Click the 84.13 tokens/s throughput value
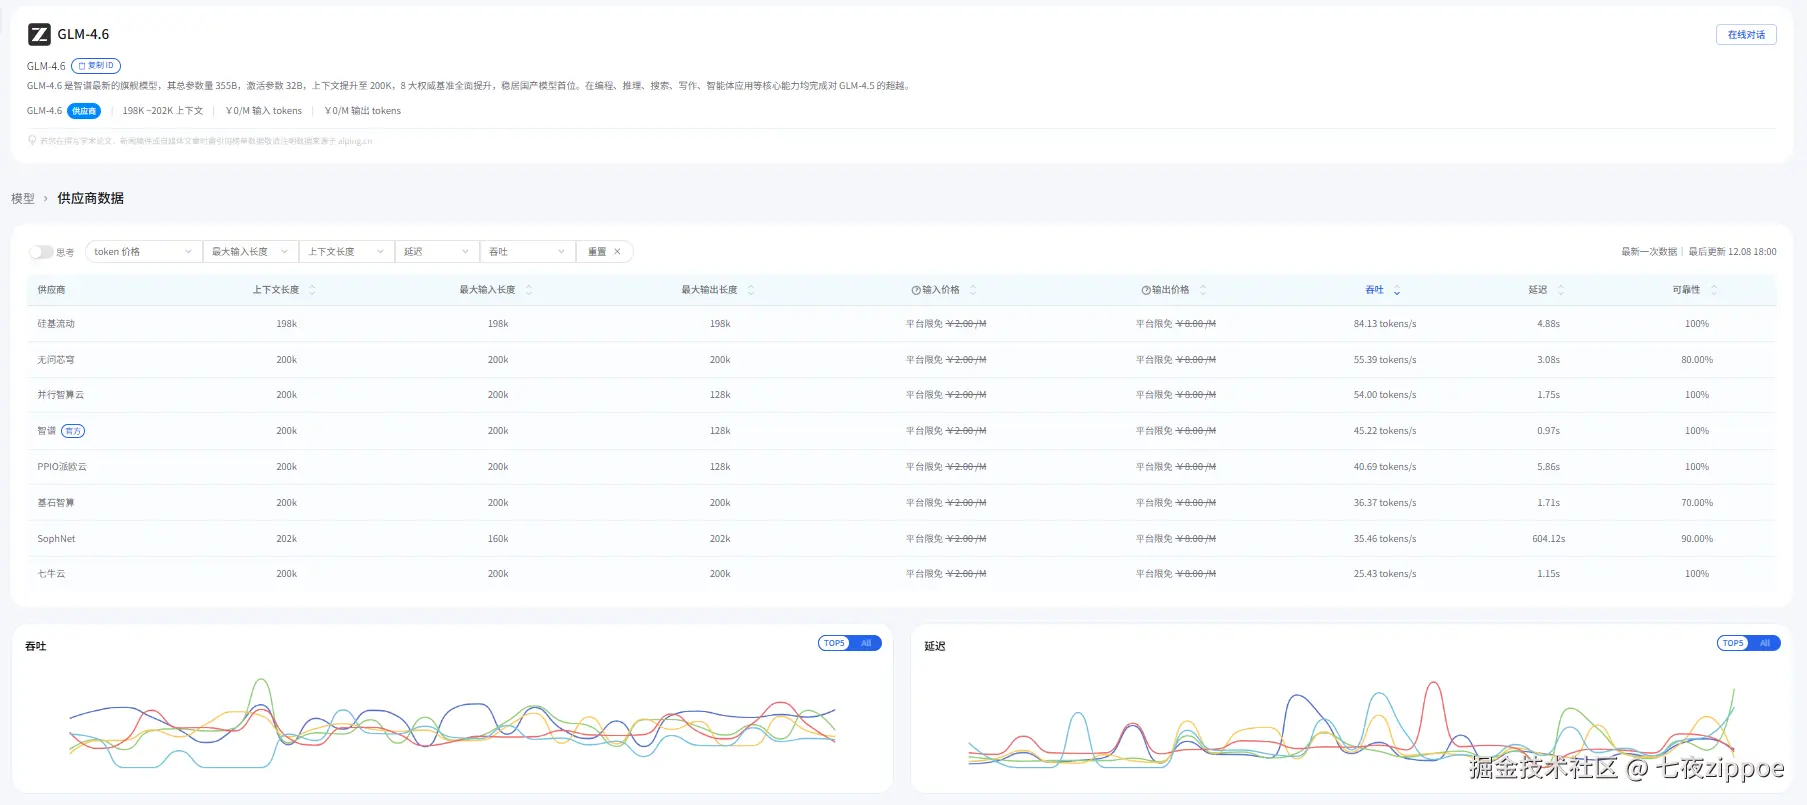Viewport: 1807px width, 805px height. tap(1385, 324)
